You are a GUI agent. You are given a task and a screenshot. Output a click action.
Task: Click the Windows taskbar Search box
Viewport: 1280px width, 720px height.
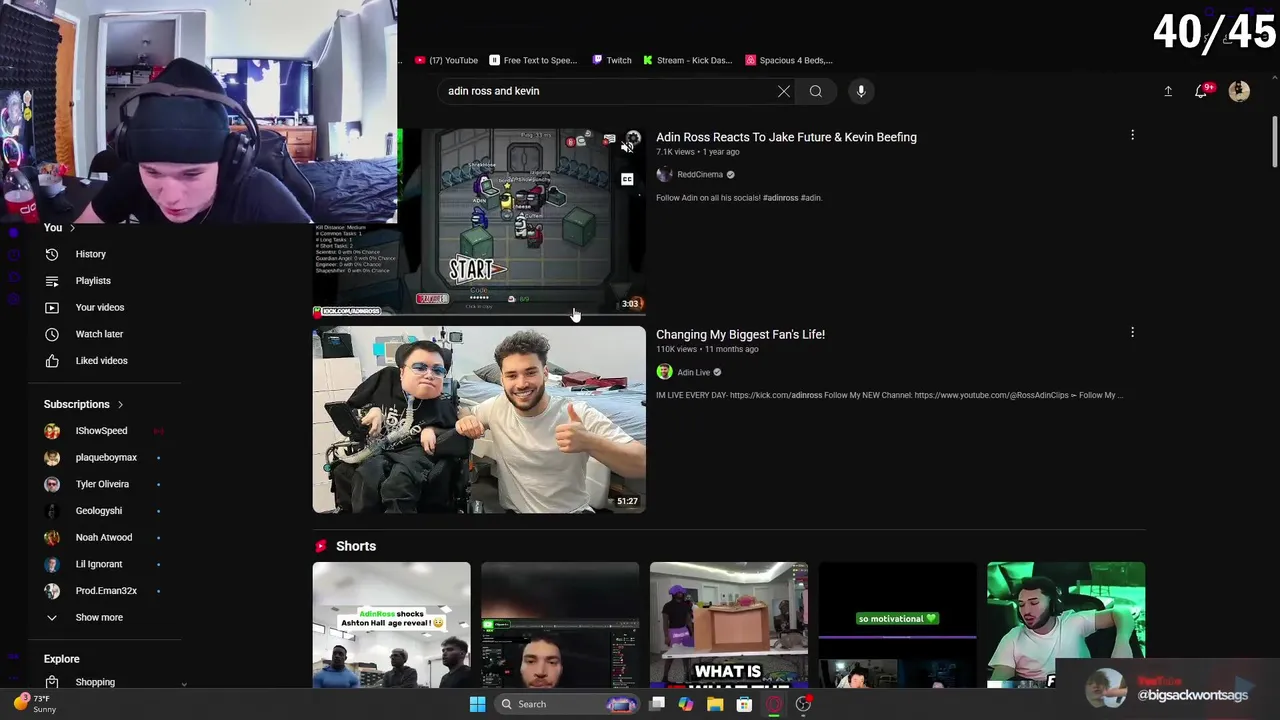click(x=567, y=704)
